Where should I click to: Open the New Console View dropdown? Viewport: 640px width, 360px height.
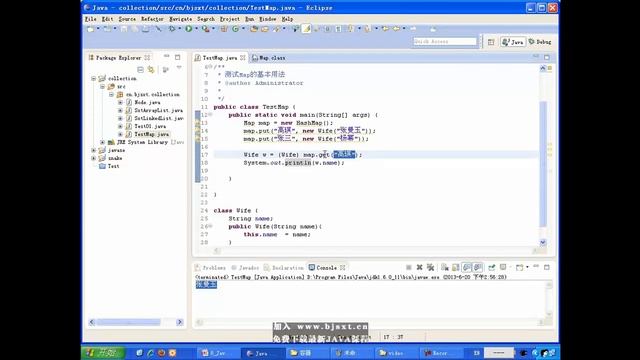[x=527, y=267]
